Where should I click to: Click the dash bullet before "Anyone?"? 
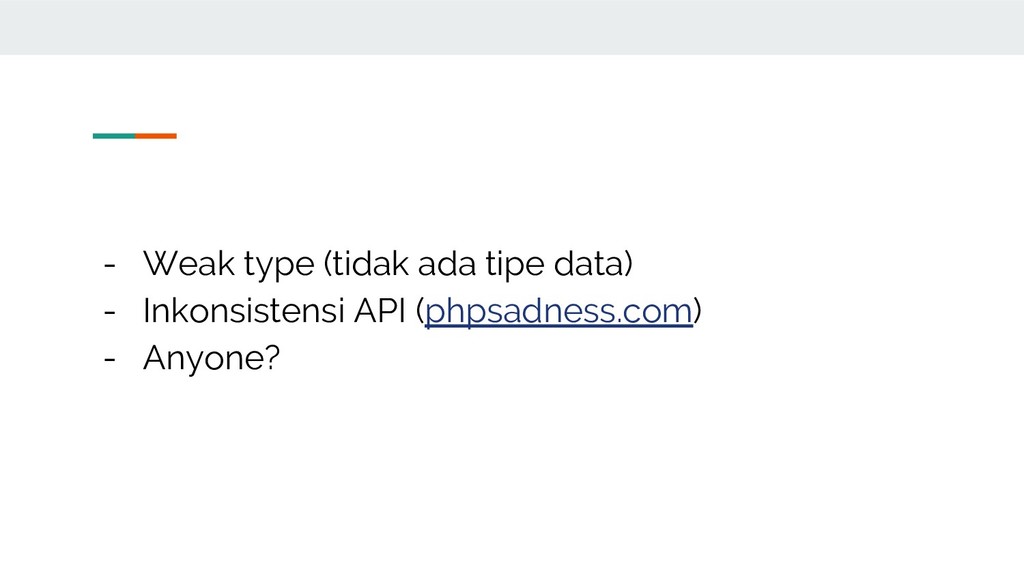tap(109, 358)
